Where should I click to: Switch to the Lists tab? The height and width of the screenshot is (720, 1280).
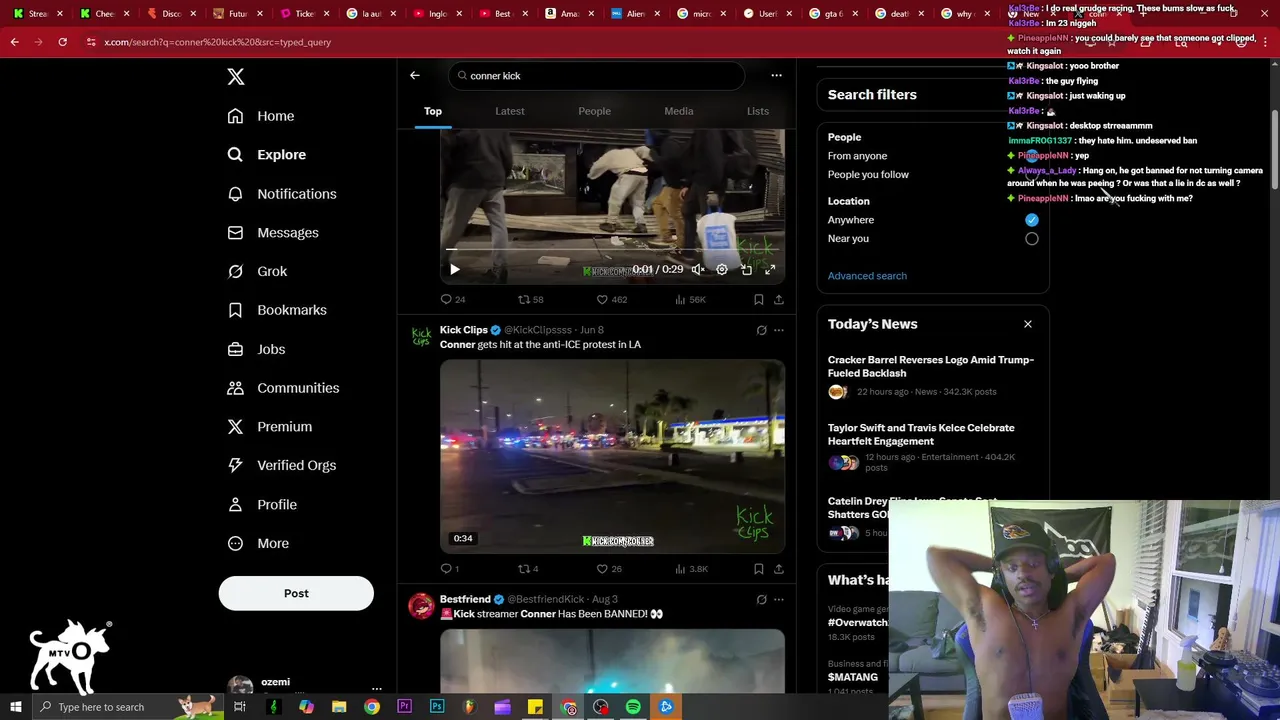[758, 111]
